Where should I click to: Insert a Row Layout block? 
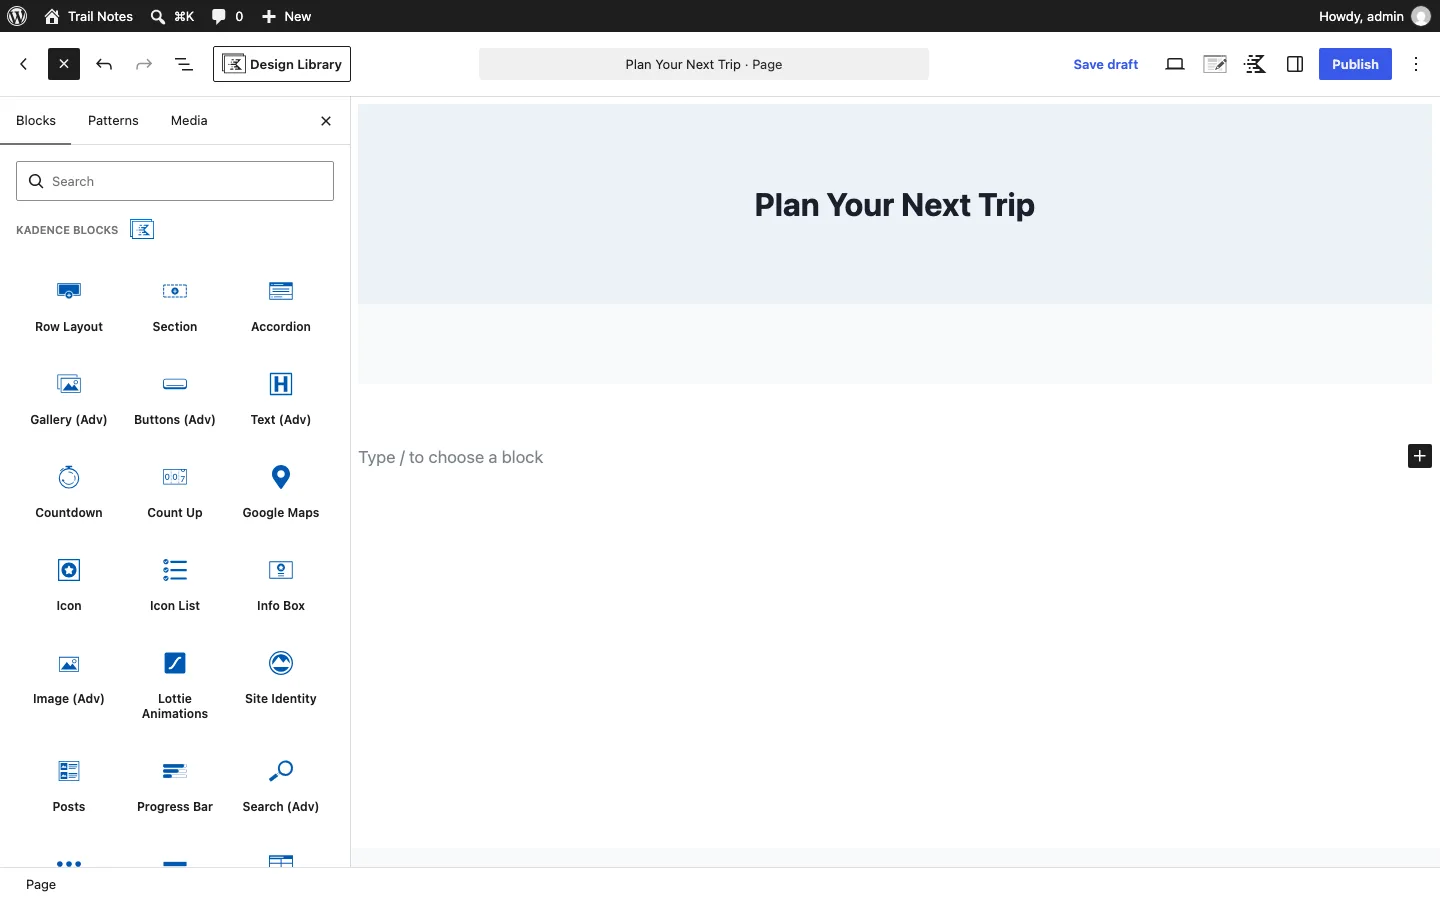click(x=69, y=307)
